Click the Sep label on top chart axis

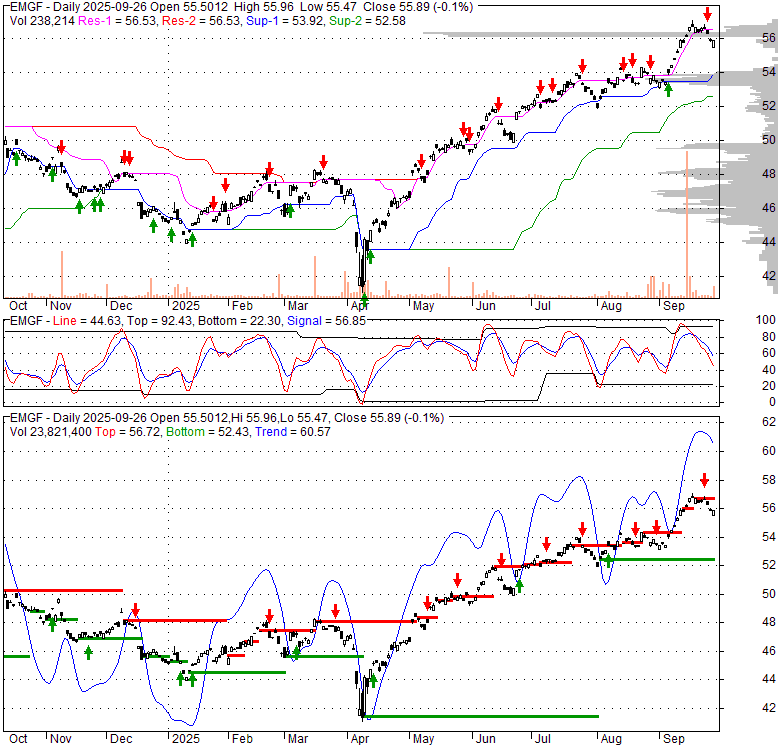(674, 306)
